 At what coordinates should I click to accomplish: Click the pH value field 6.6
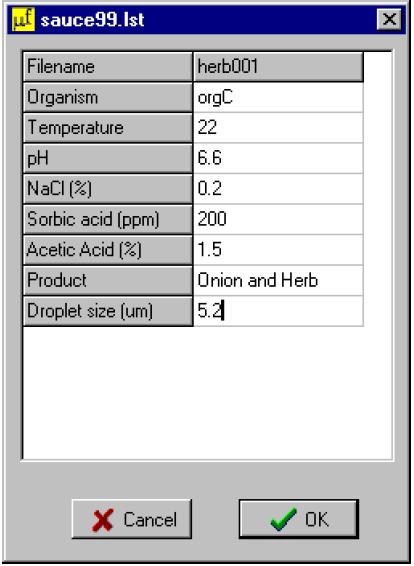(278, 158)
